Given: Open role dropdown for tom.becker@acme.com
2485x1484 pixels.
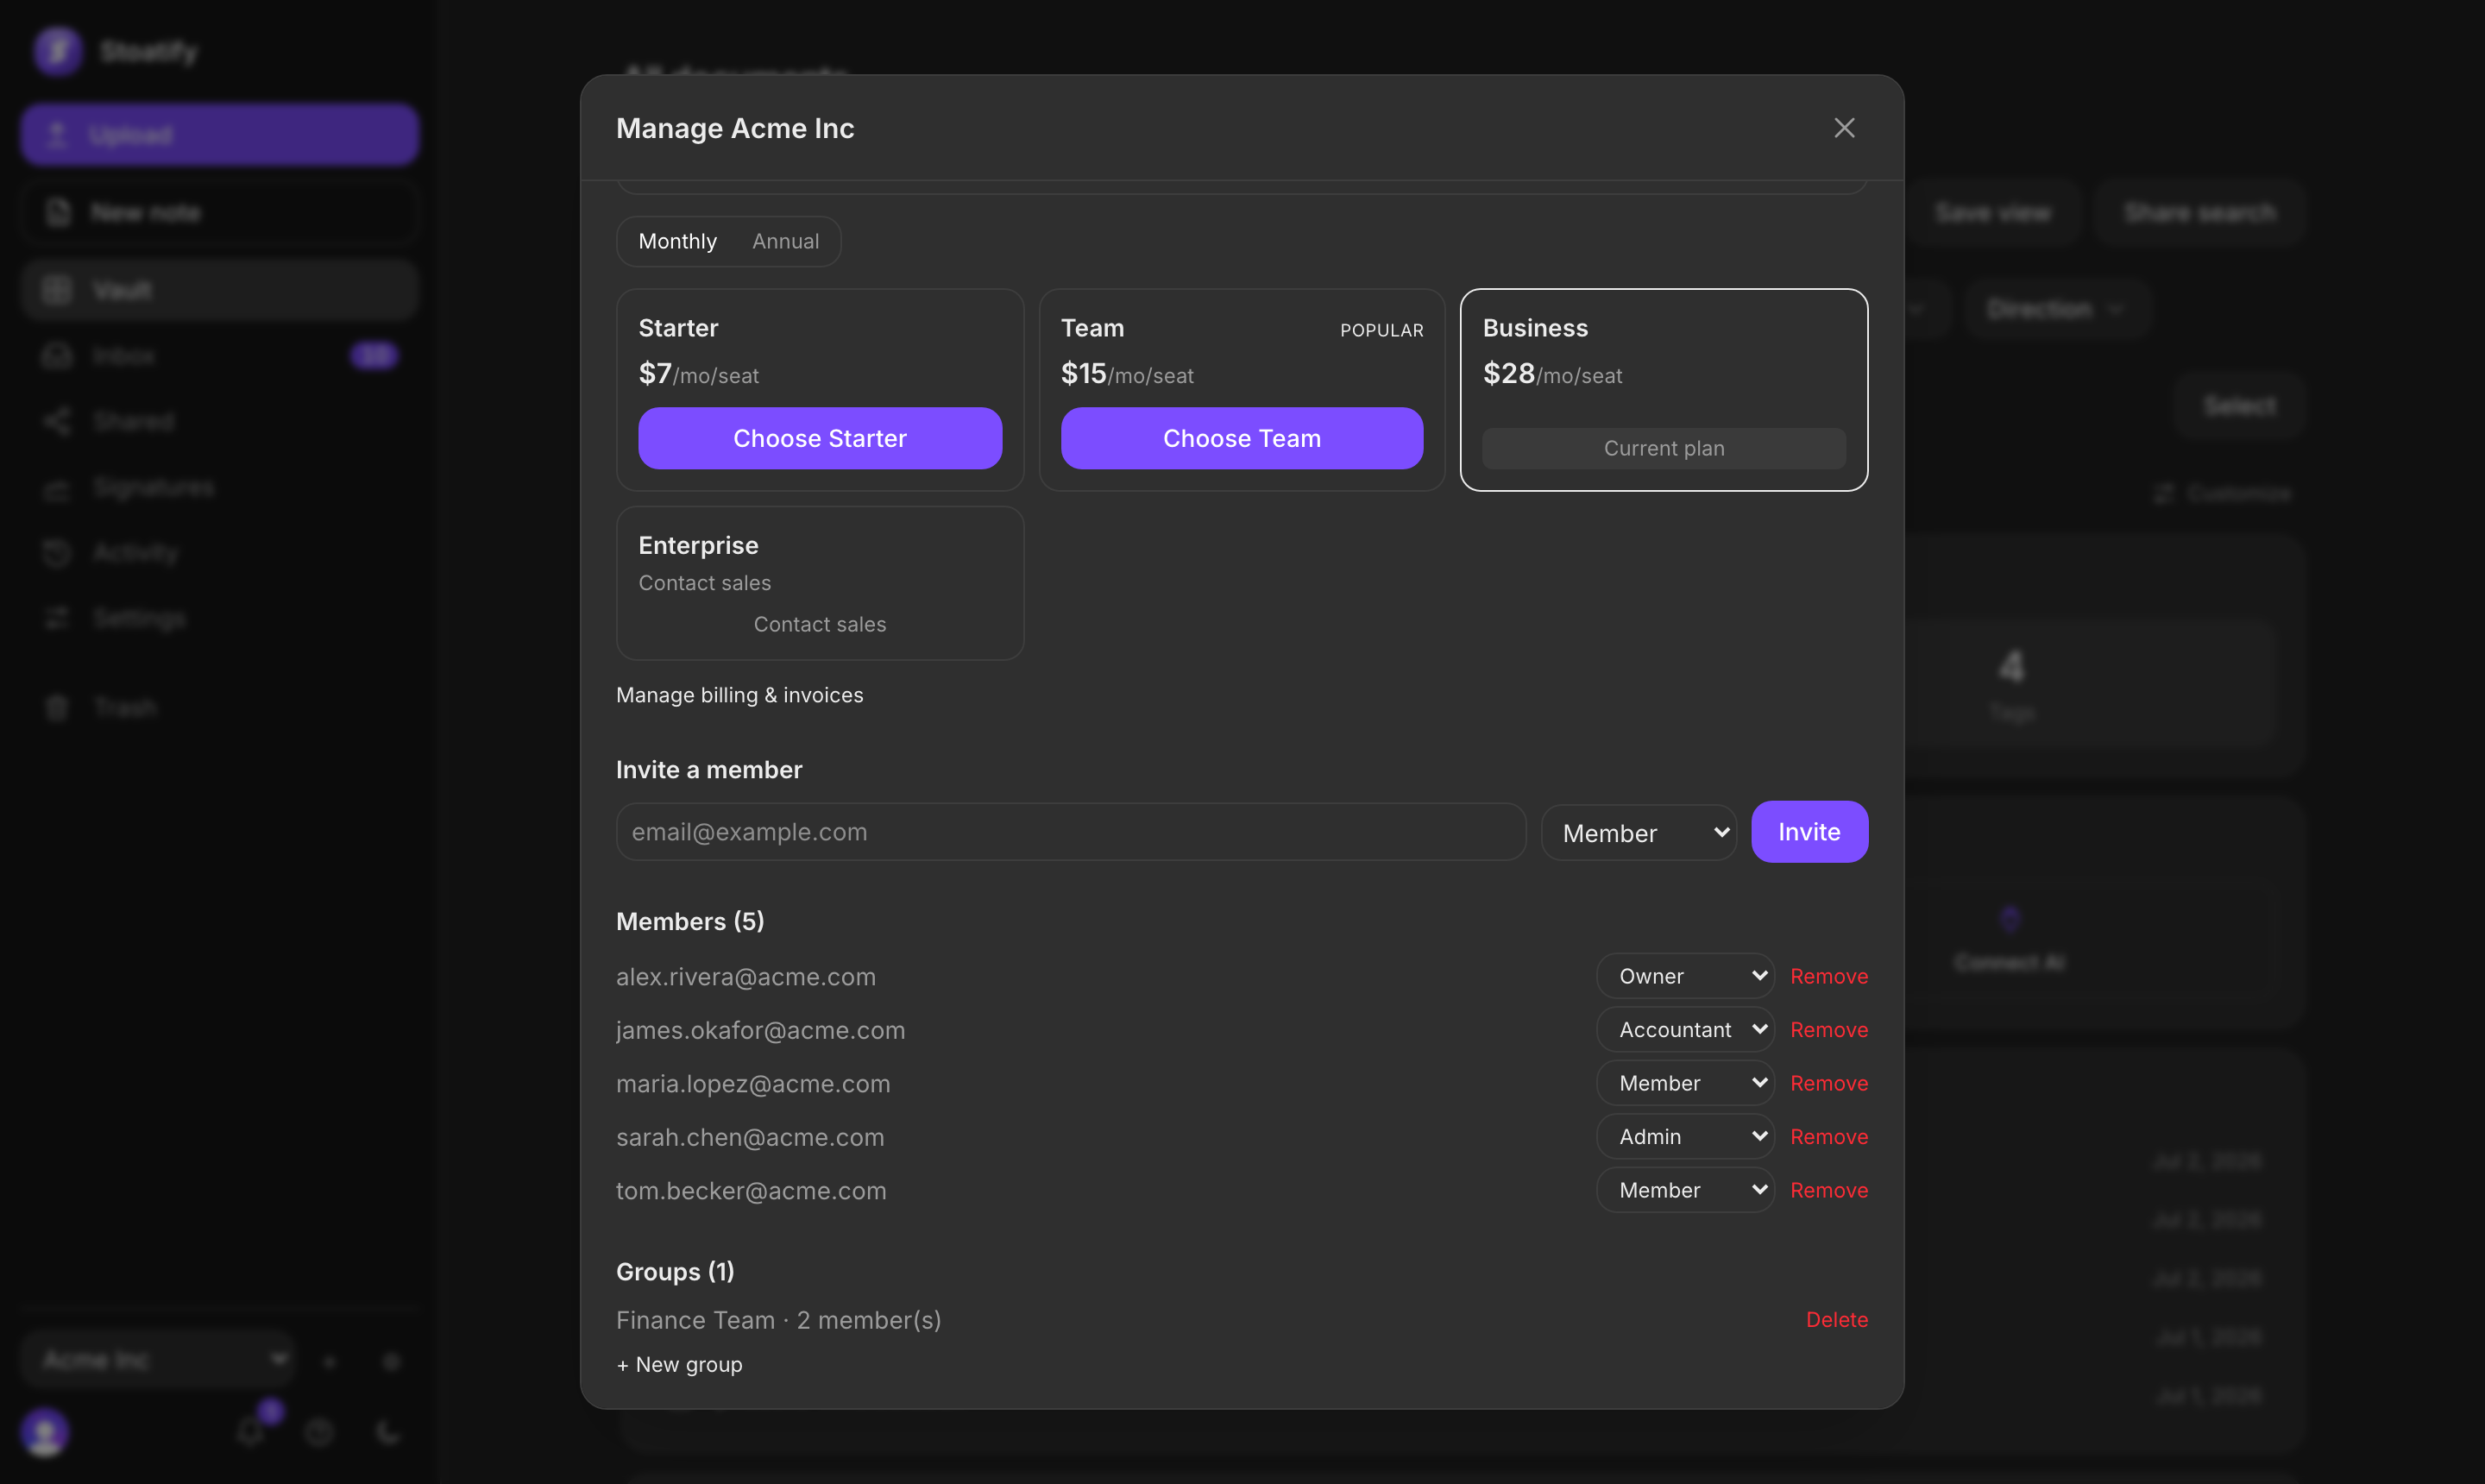Looking at the screenshot, I should (1685, 1190).
